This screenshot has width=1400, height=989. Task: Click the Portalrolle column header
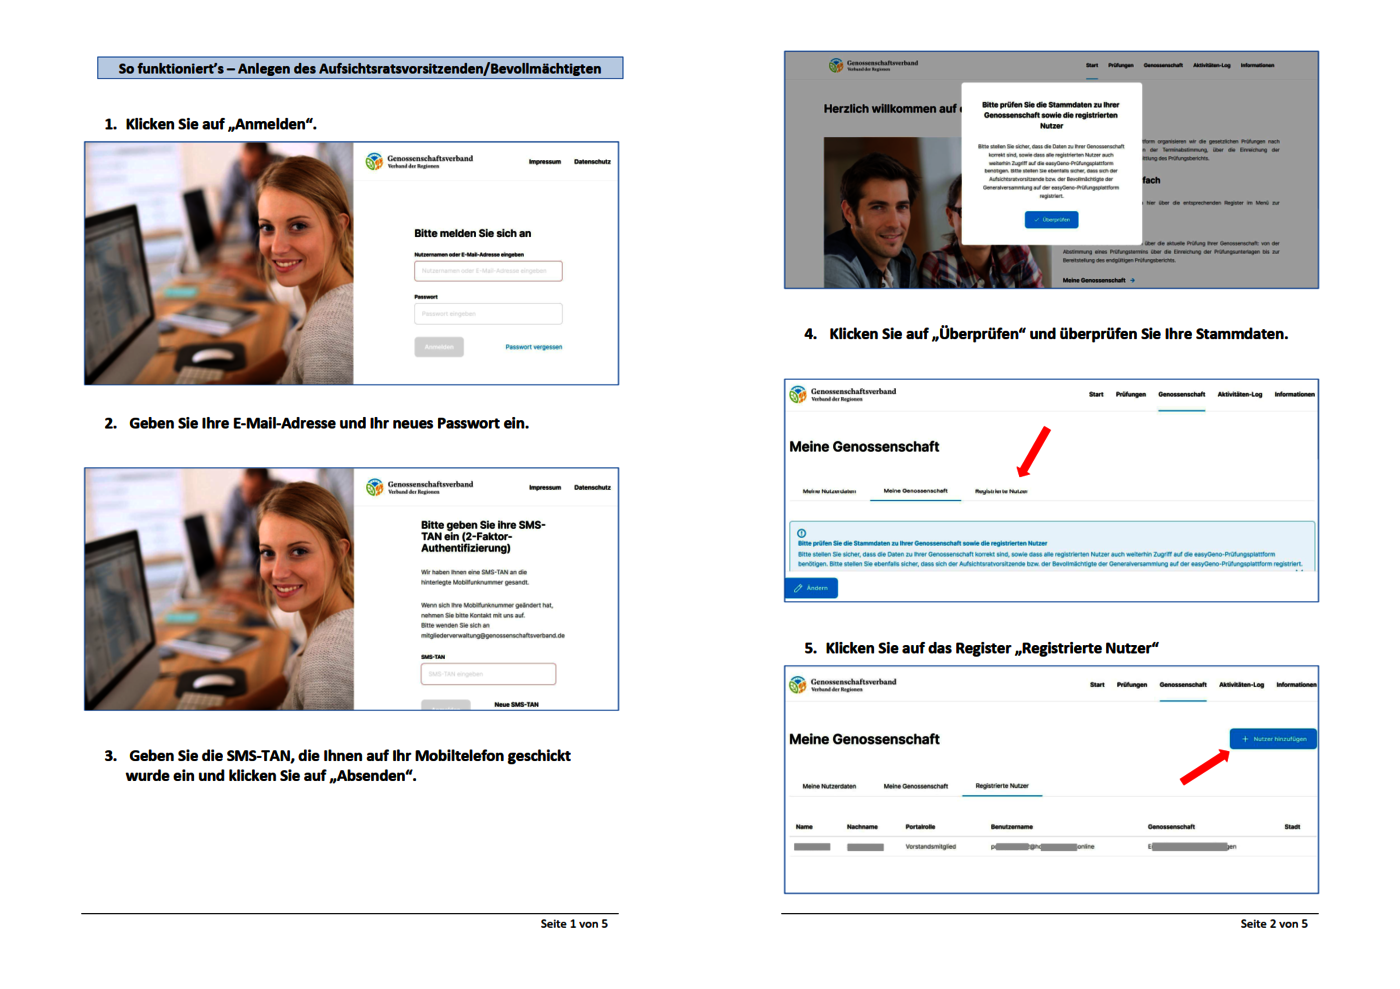pos(920,827)
